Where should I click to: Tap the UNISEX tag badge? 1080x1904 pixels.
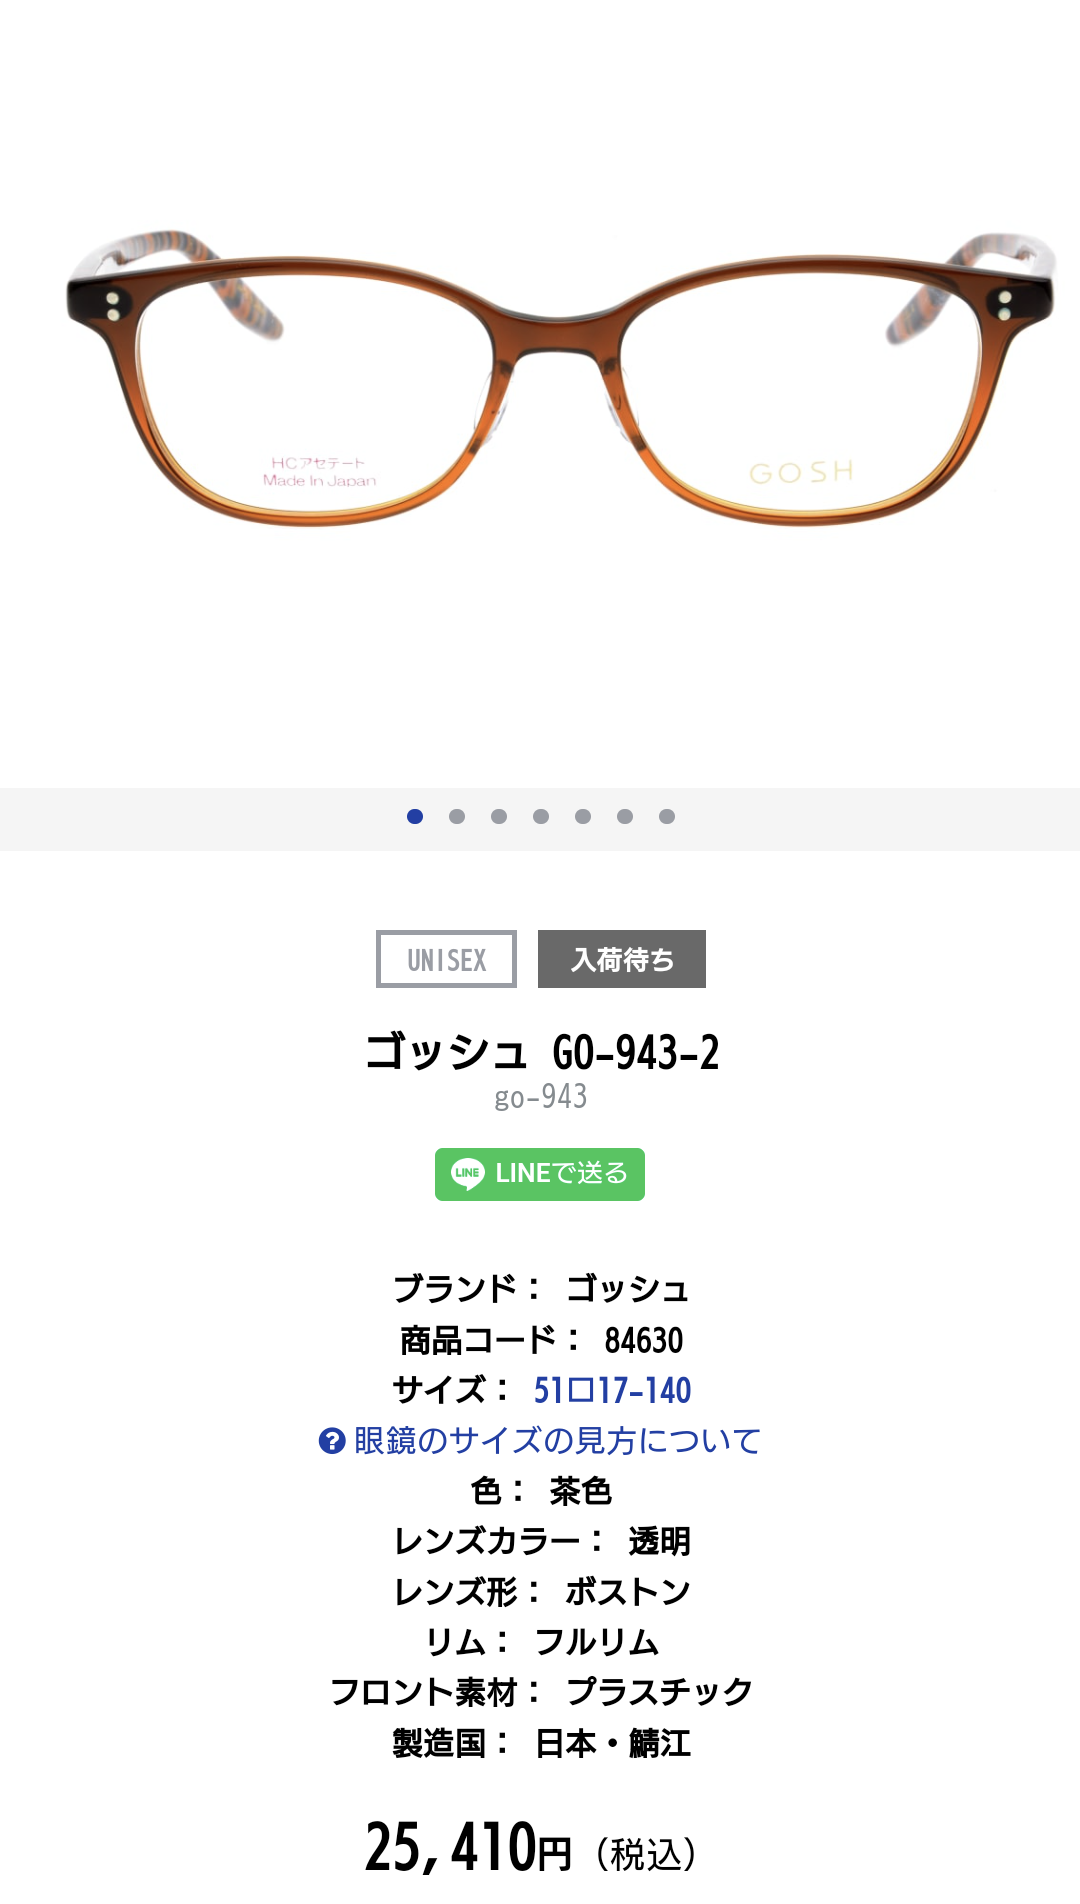446,959
